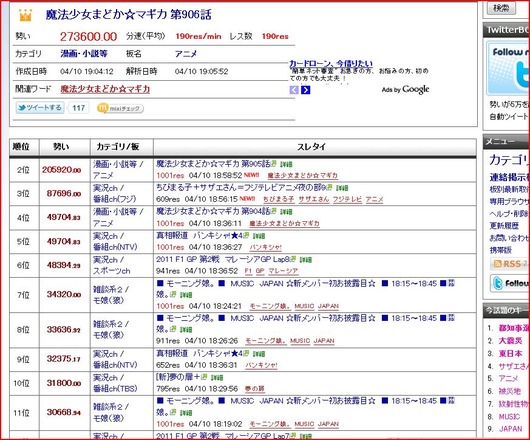Open the thread title 魔法少女まどか☆マギカ 第906話
The height and width of the screenshot is (440, 530).
point(128,15)
